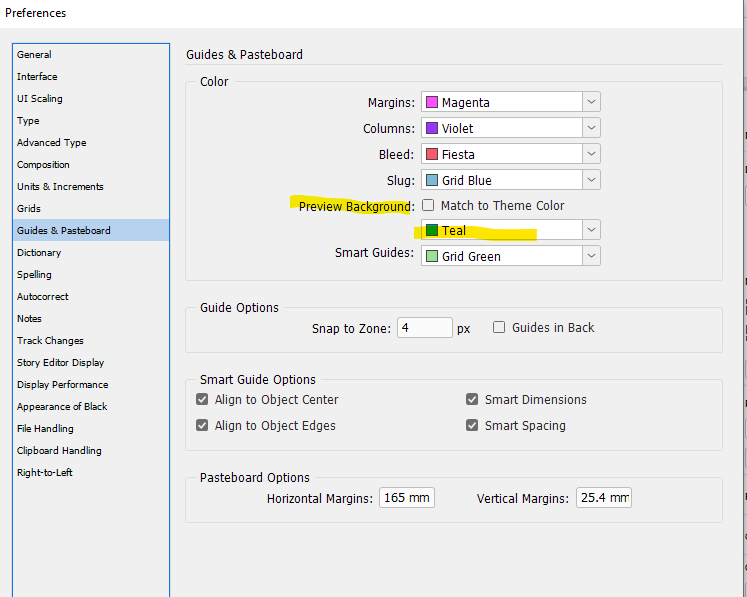Disable Align to Object Center

[x=203, y=399]
